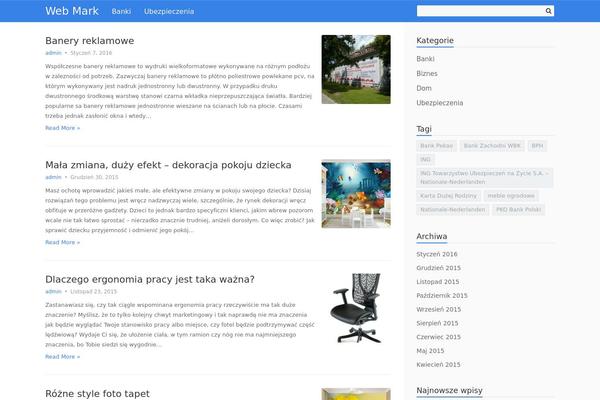This screenshot has width=600, height=400.
Task: Open the banner advertisement thumbnail
Action: [356, 69]
